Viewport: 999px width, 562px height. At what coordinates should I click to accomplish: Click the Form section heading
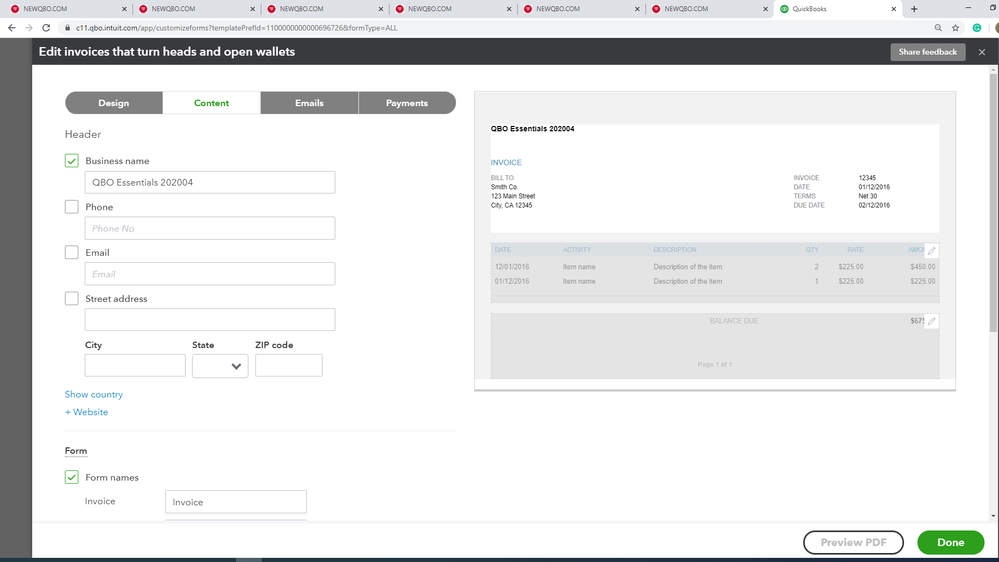76,450
